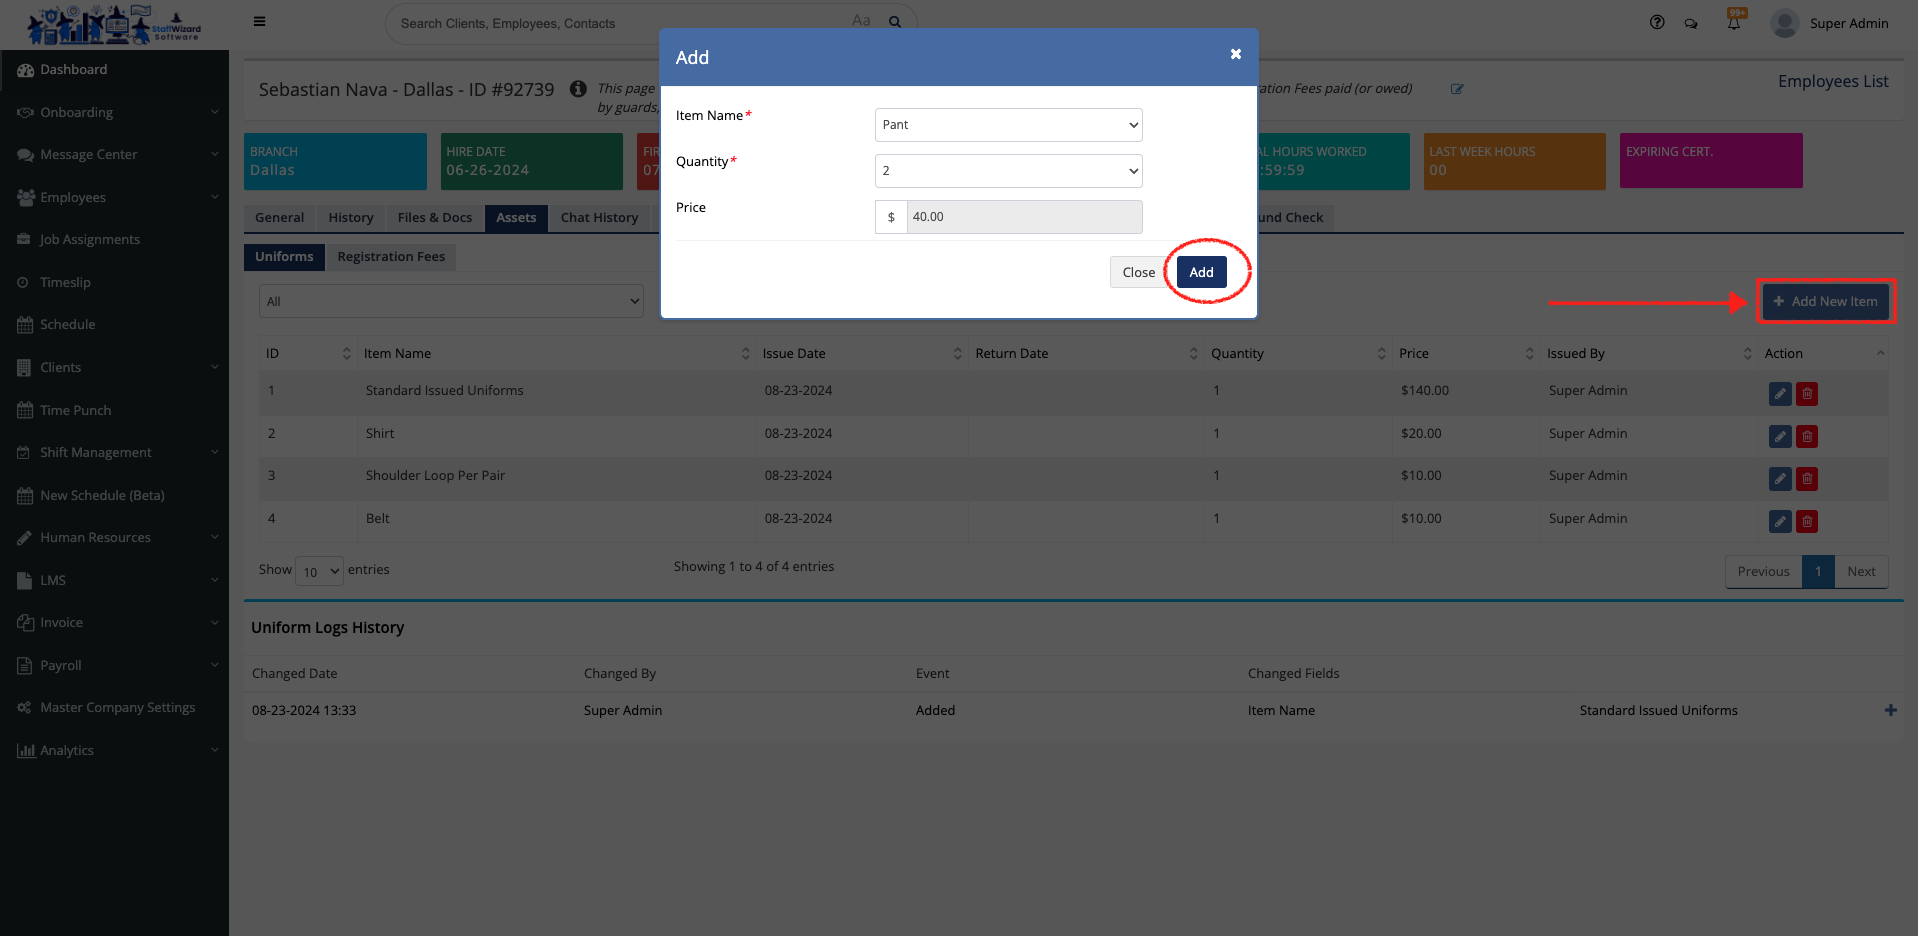Click the Add New Item button
The image size is (1918, 936).
(x=1825, y=301)
